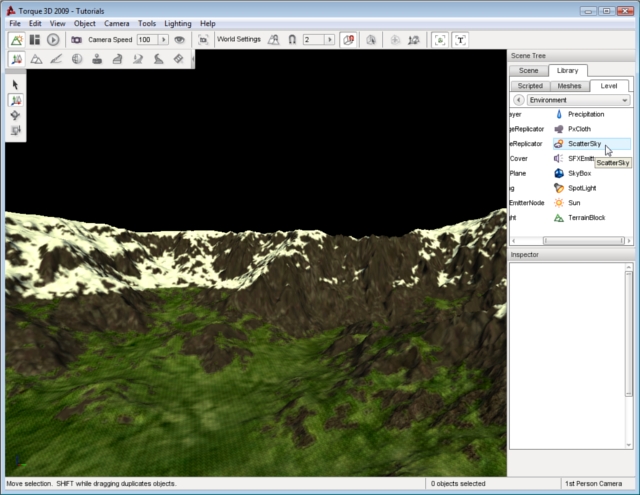Viewport: 640px width, 495px height.
Task: Toggle the camera eye visibility icon
Action: pyautogui.click(x=179, y=39)
